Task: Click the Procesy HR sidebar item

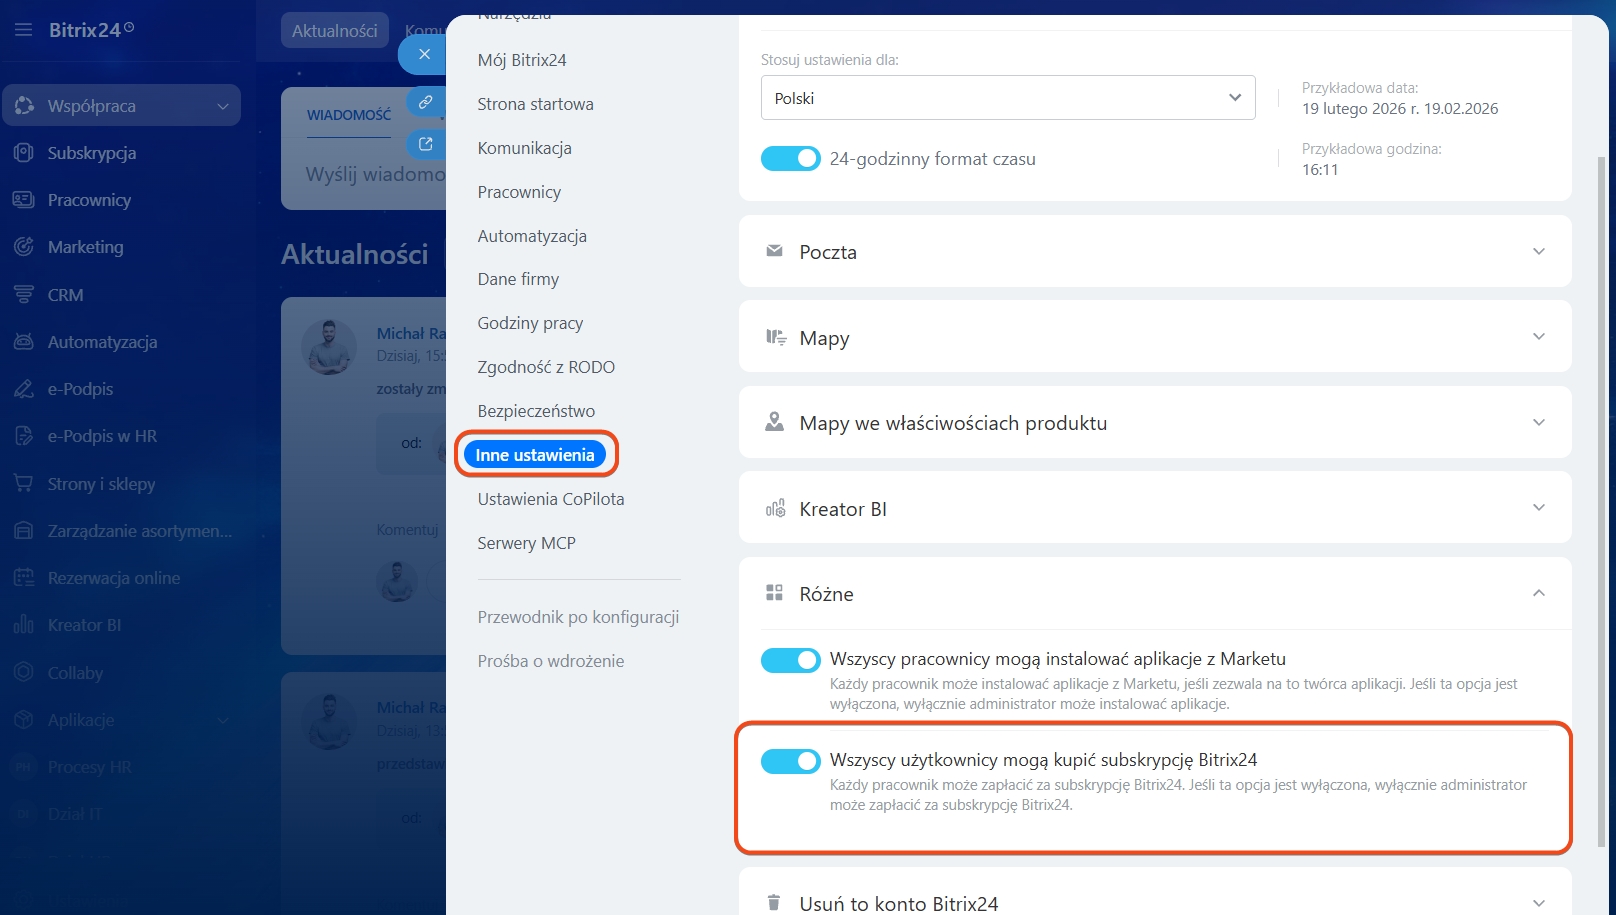Action: (90, 767)
